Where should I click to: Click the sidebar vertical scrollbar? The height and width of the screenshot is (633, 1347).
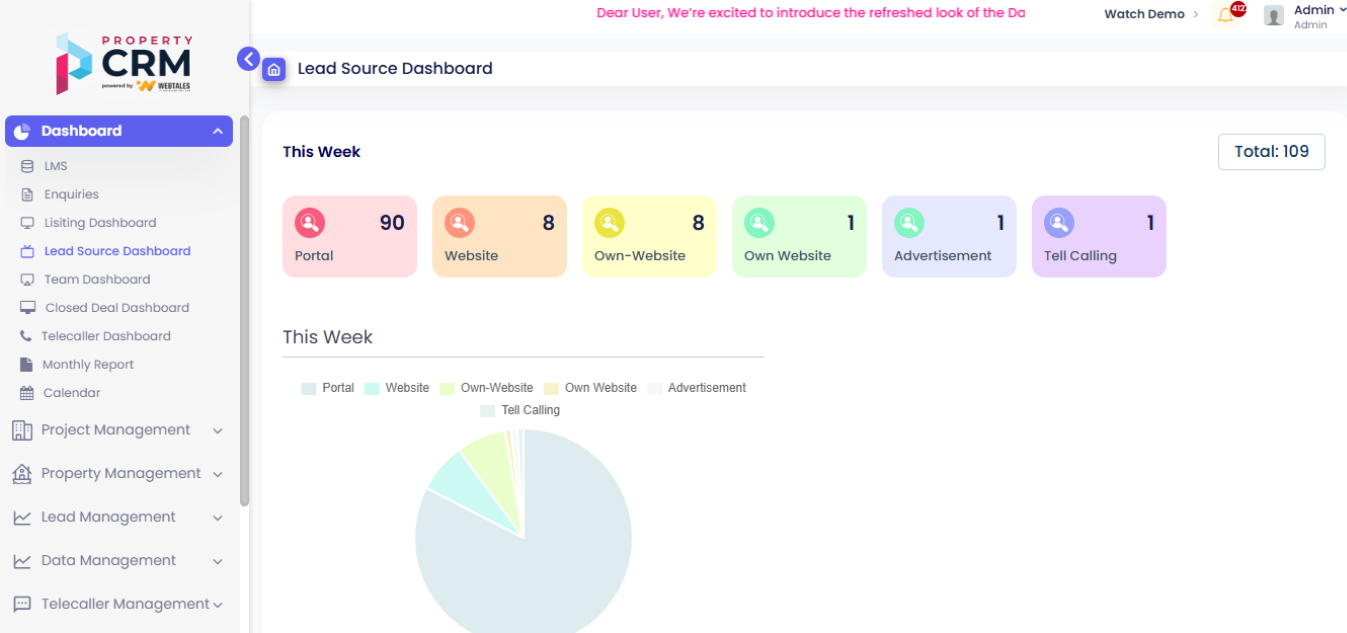(x=244, y=310)
